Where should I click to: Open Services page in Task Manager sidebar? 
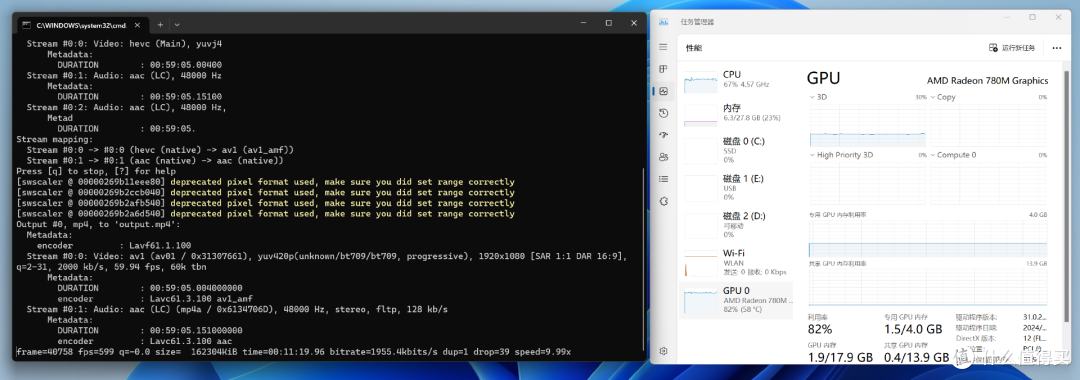(663, 201)
